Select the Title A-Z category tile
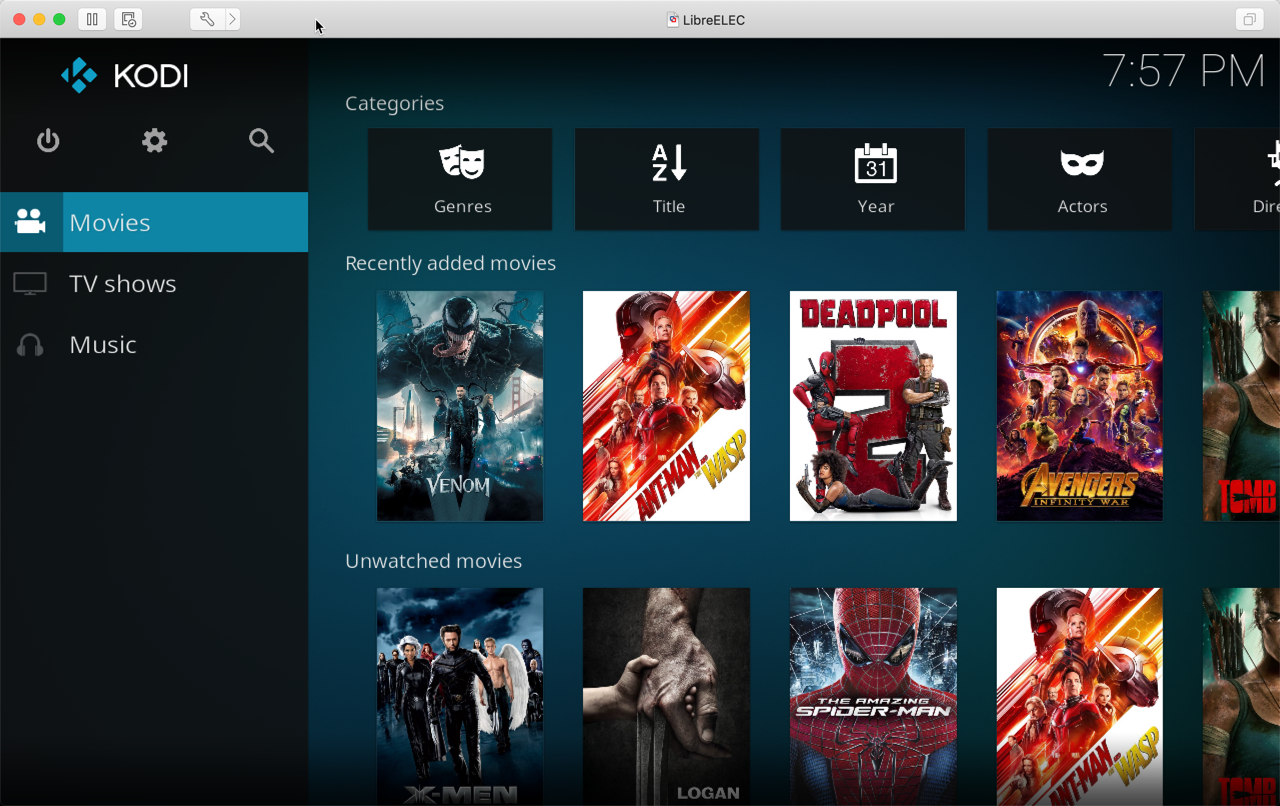The image size is (1280, 806). click(667, 179)
